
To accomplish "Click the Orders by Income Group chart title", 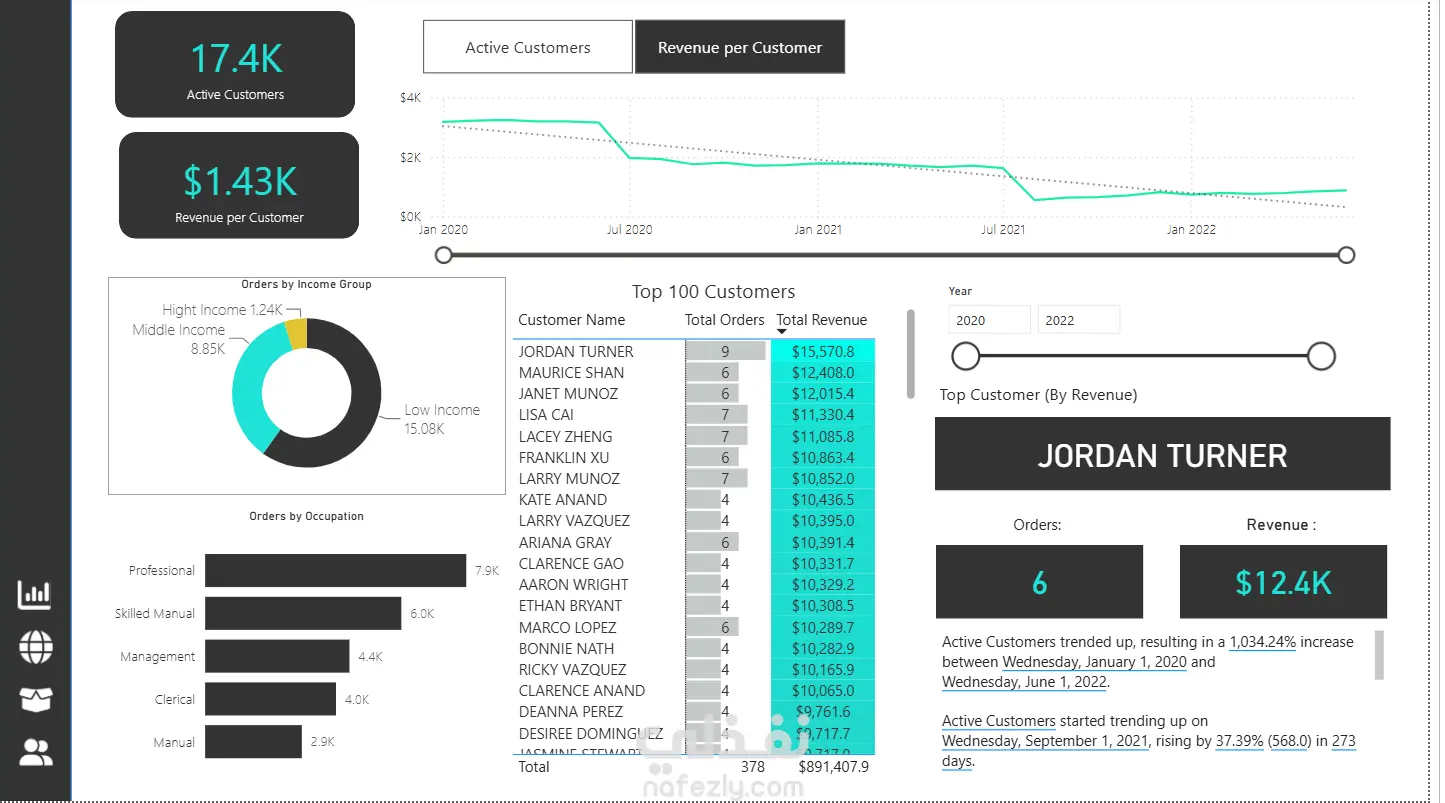I will [306, 284].
